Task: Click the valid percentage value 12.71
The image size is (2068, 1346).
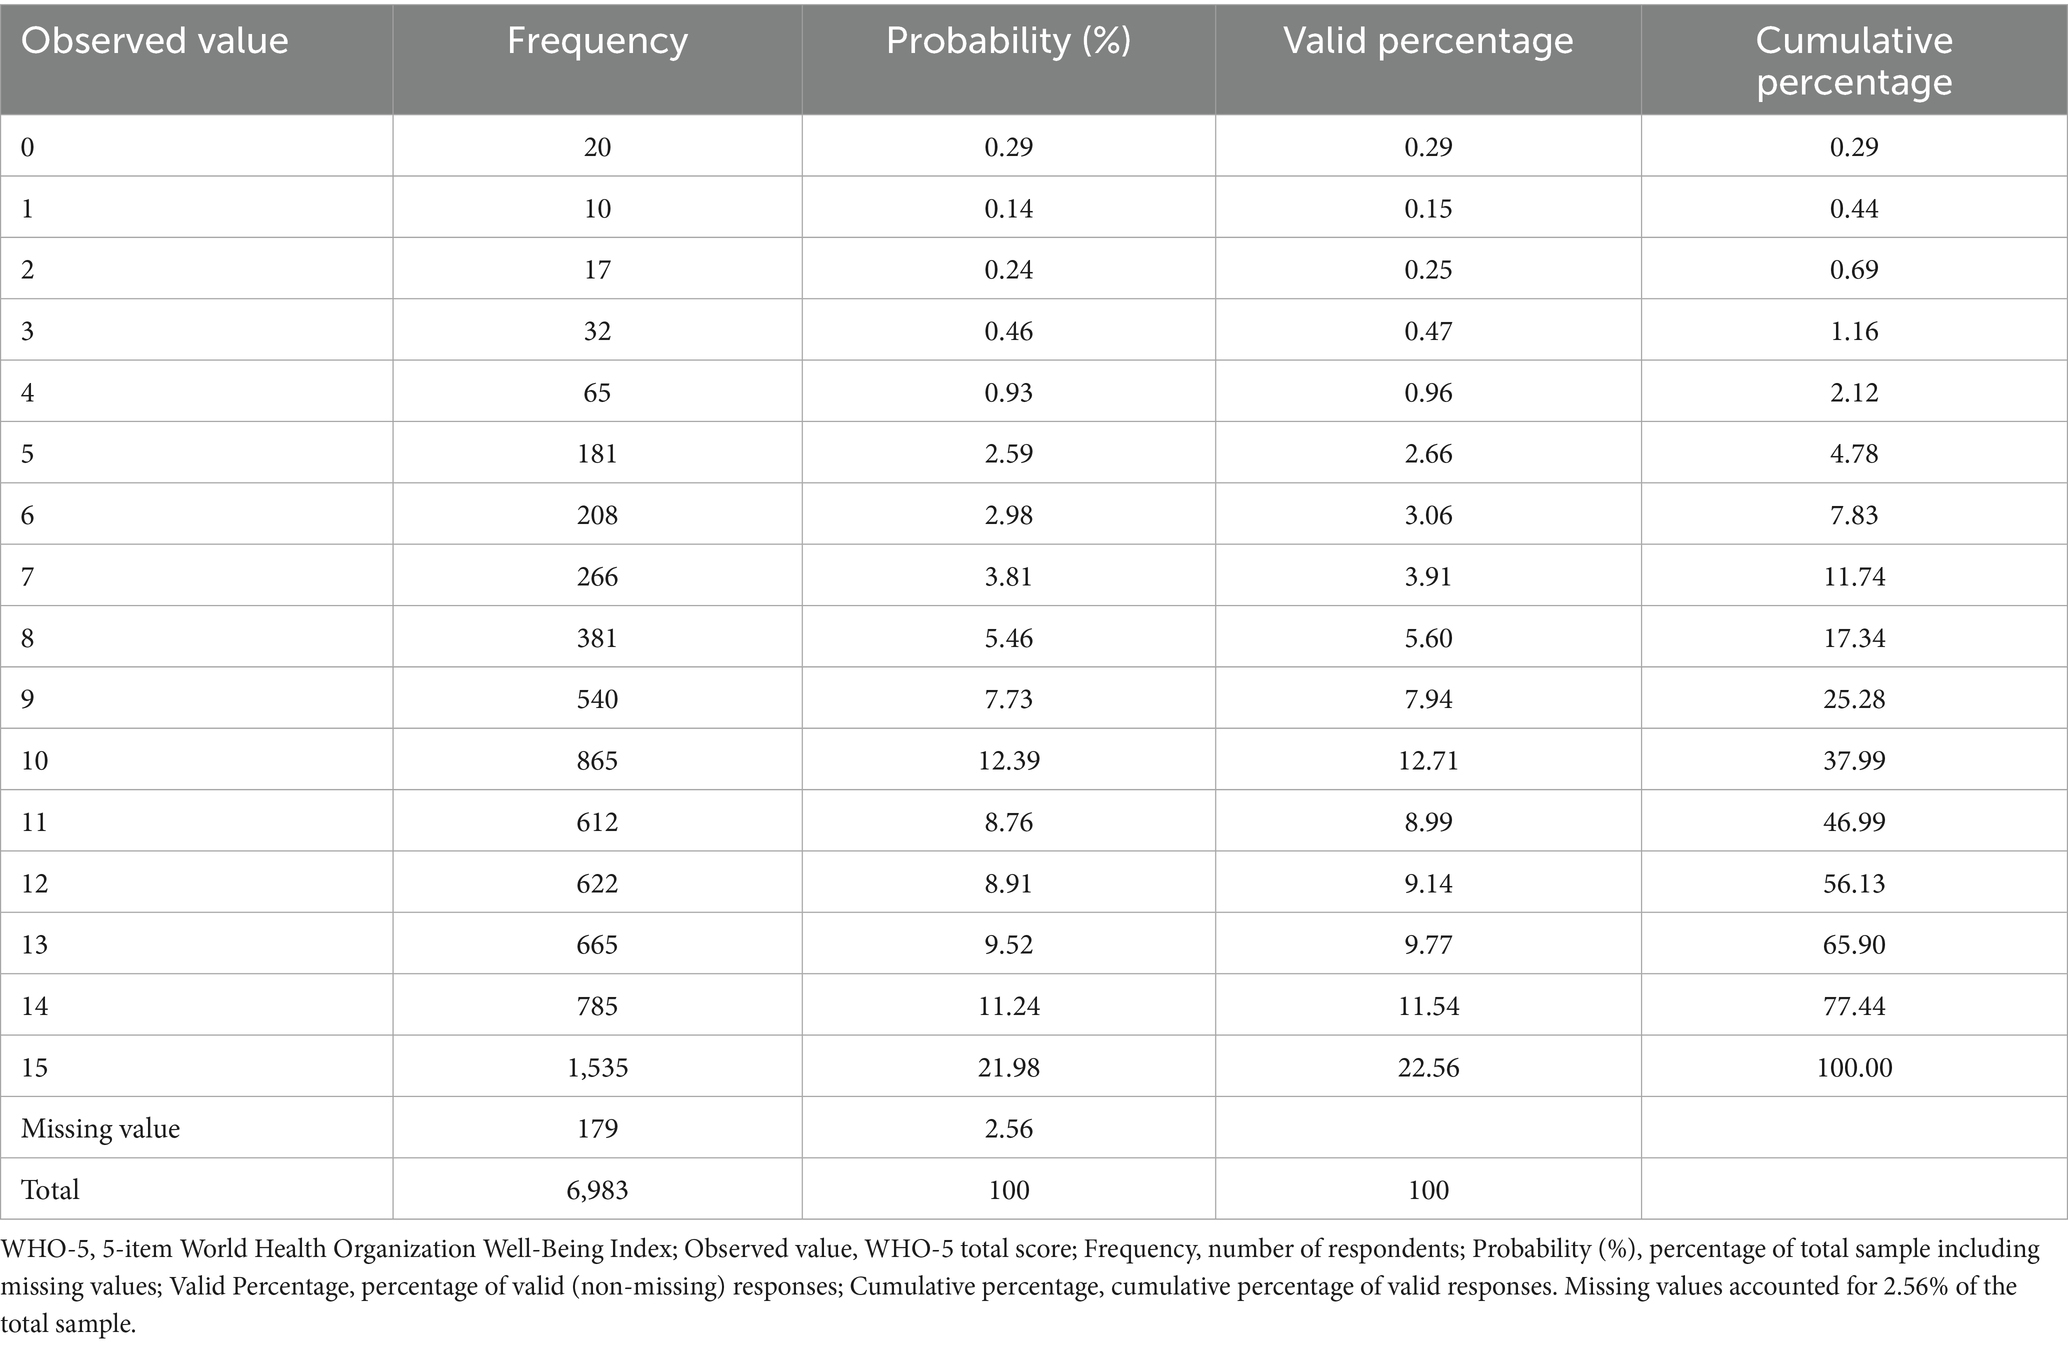Action: 1428,760
